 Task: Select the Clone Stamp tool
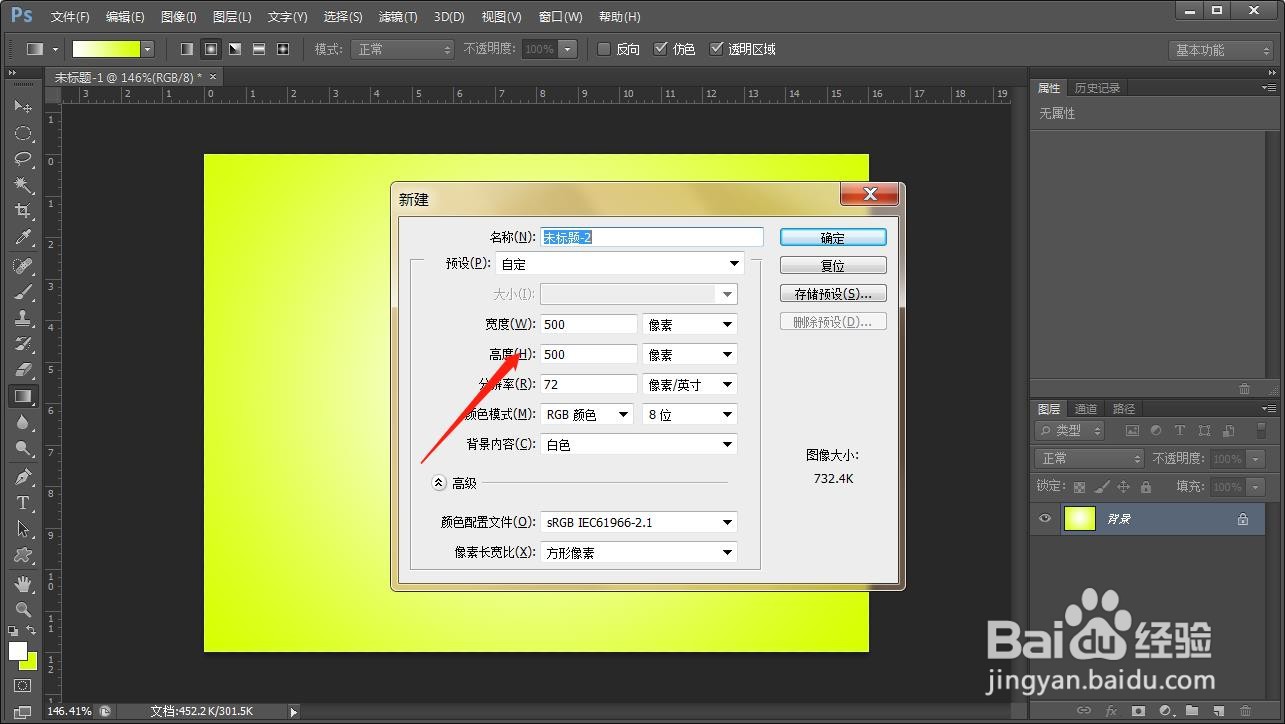[22, 318]
